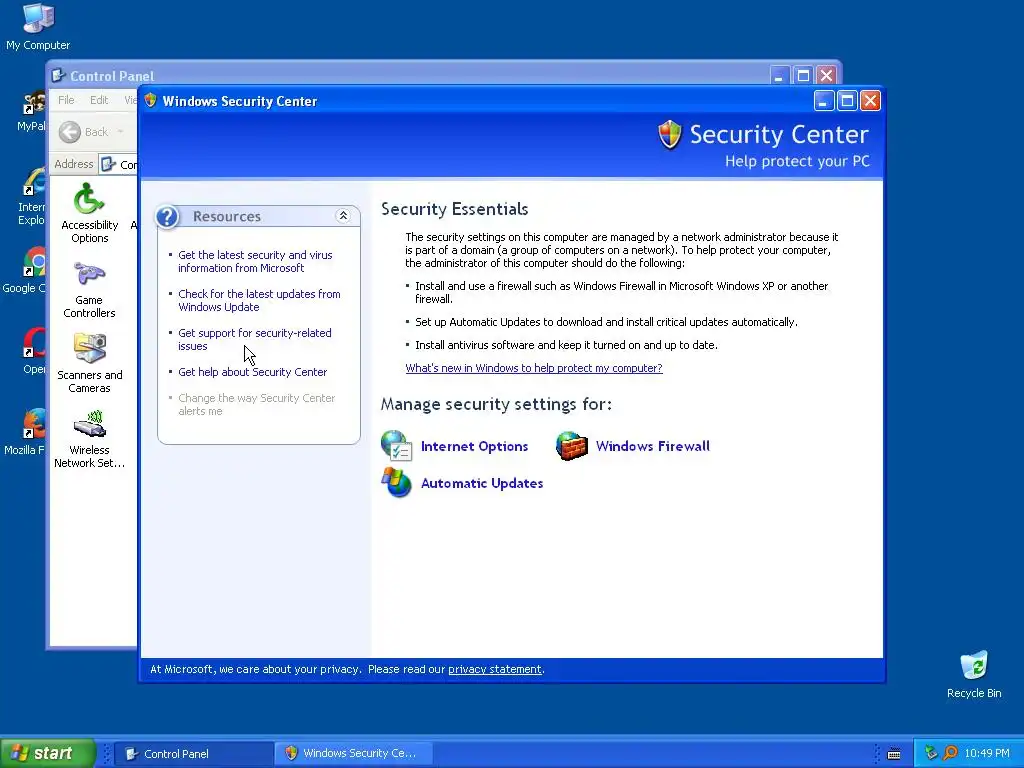Switch to Control Panel taskbar button
The image size is (1024, 768).
coord(193,754)
